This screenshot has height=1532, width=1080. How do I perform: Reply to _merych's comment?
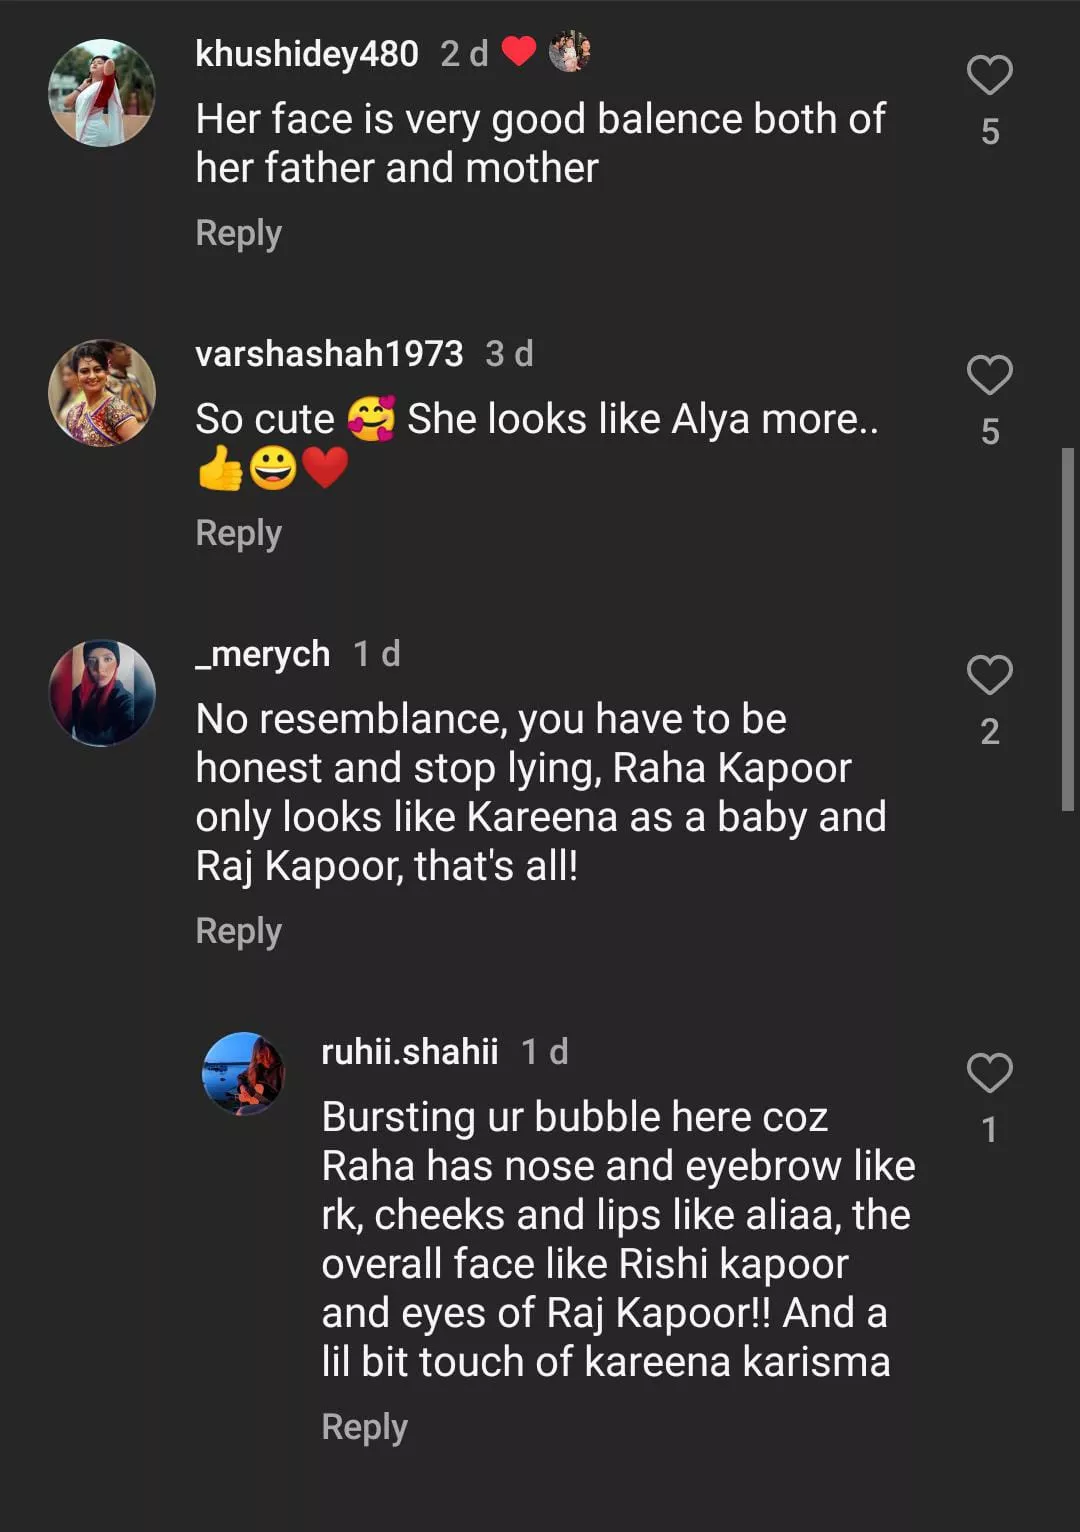[238, 931]
